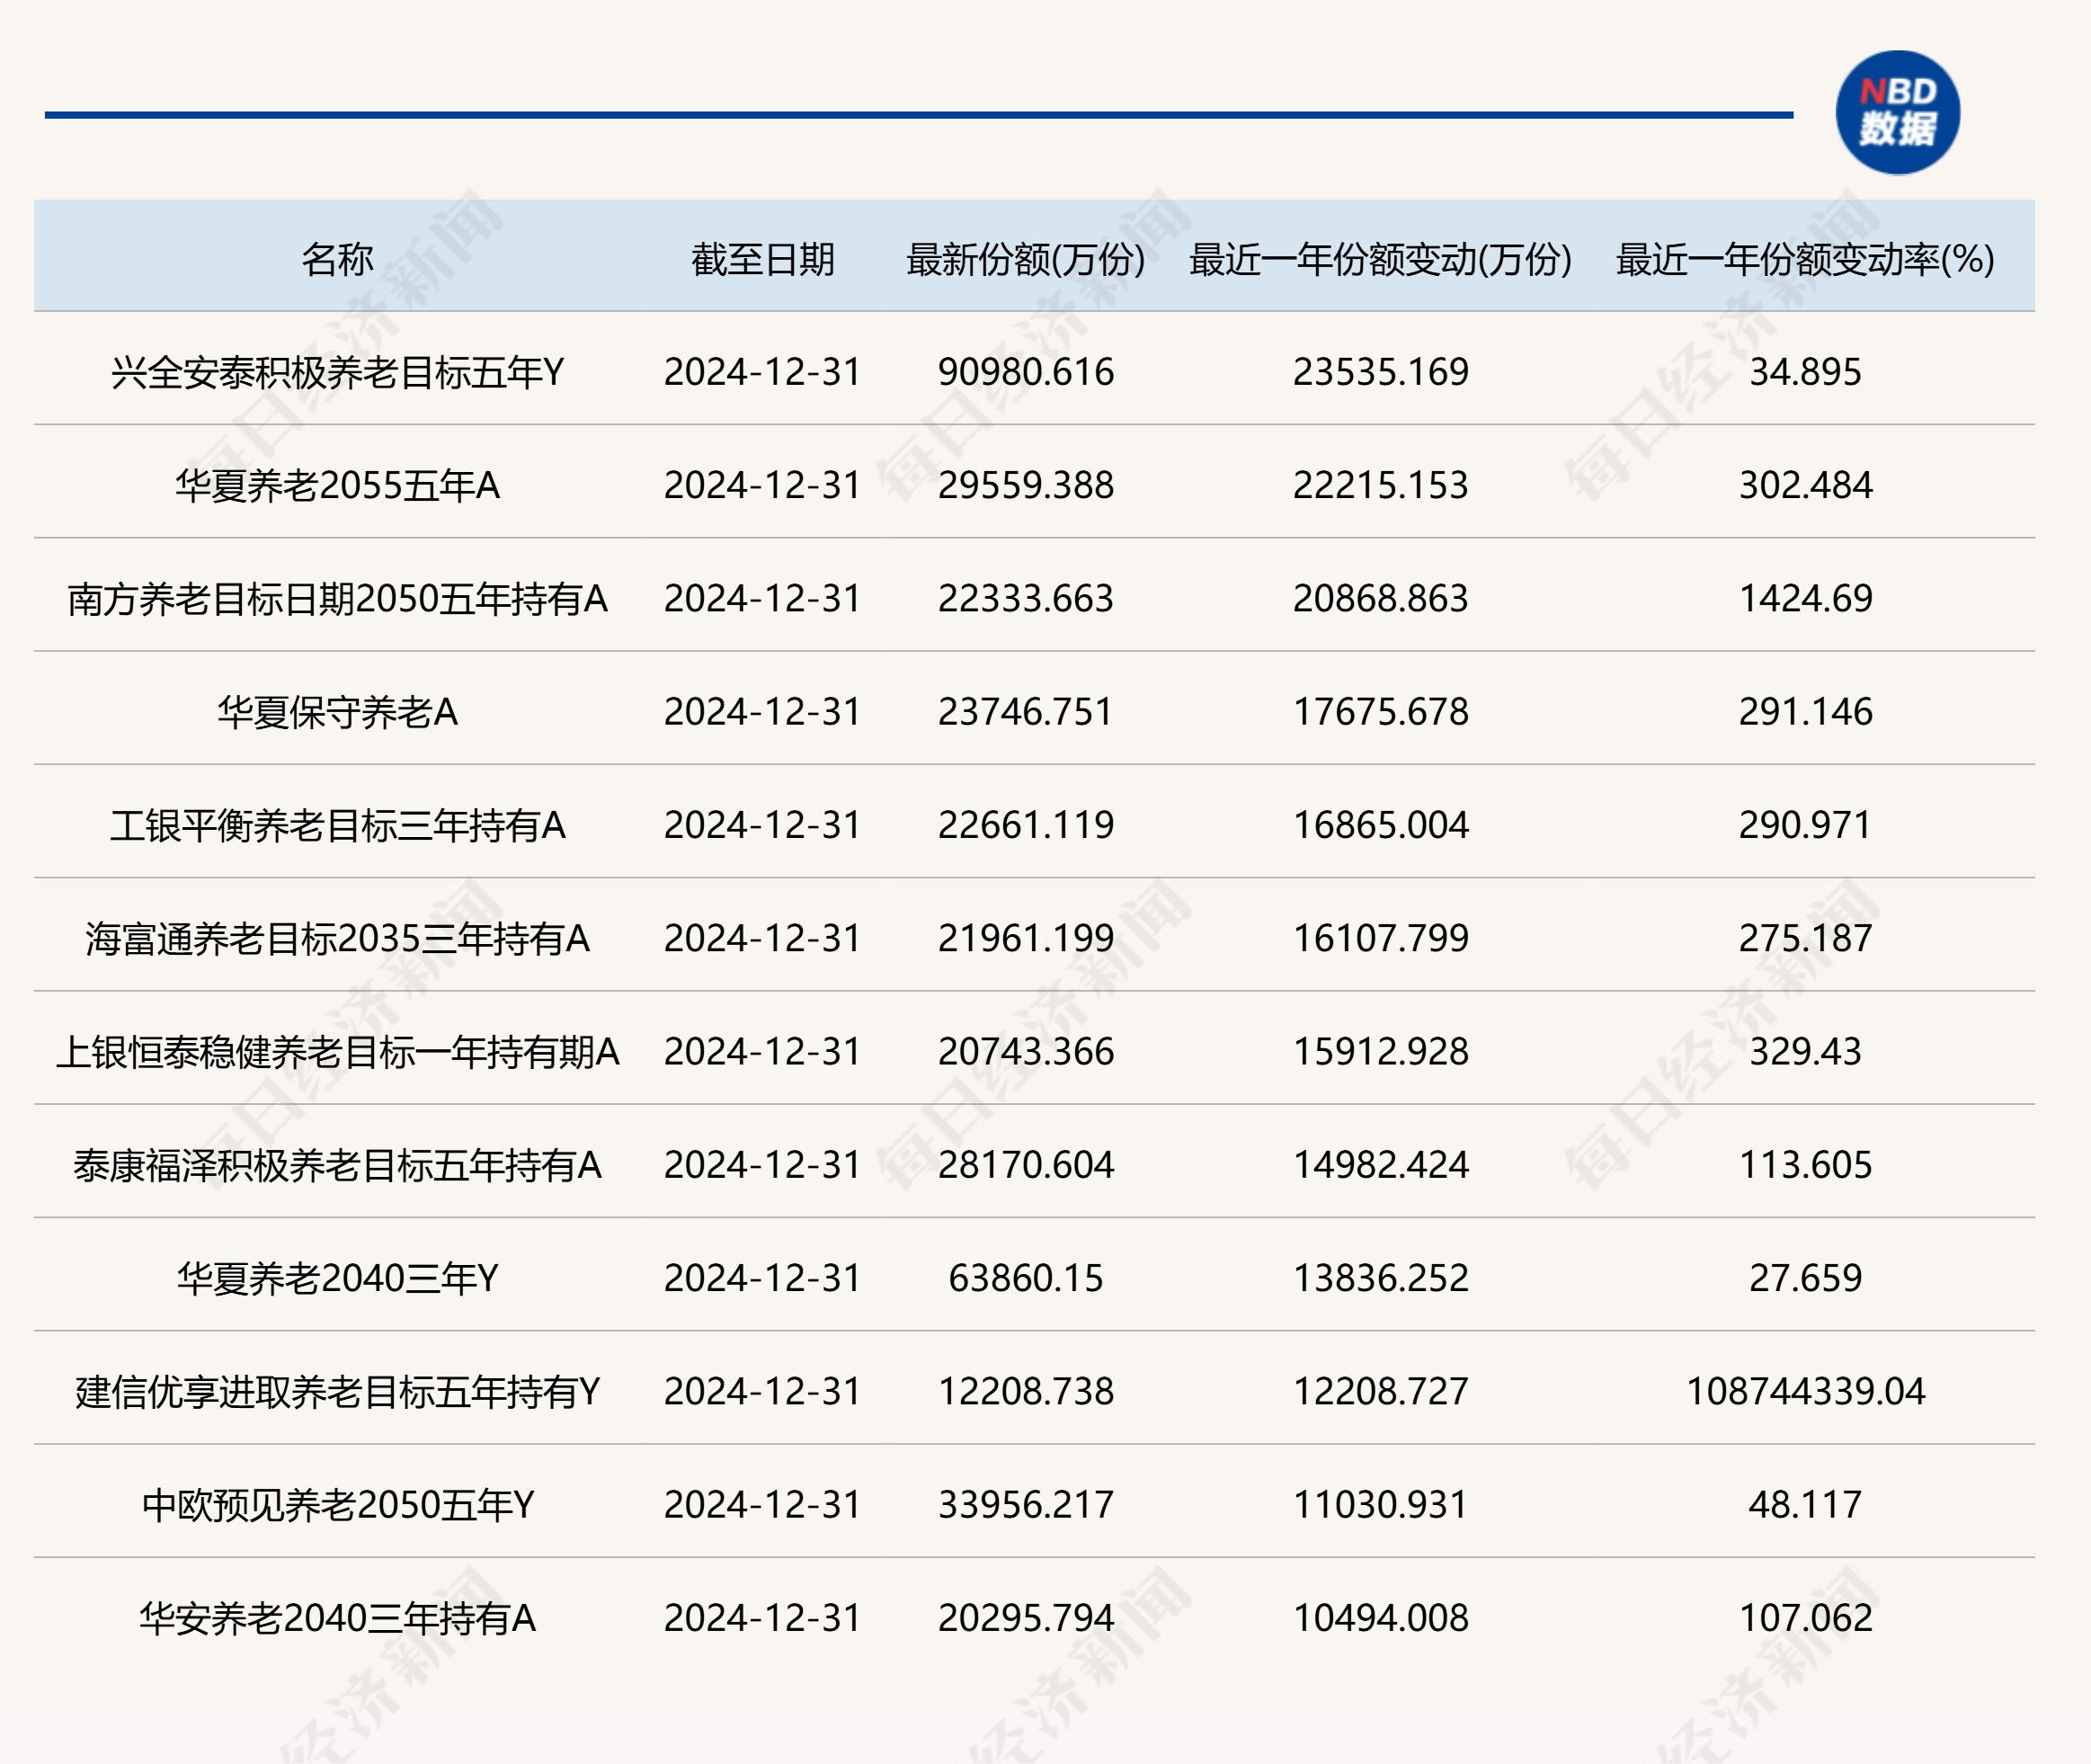Select the fund name 工银平衡养老目标三年持有A
2091x1764 pixels.
337,825
